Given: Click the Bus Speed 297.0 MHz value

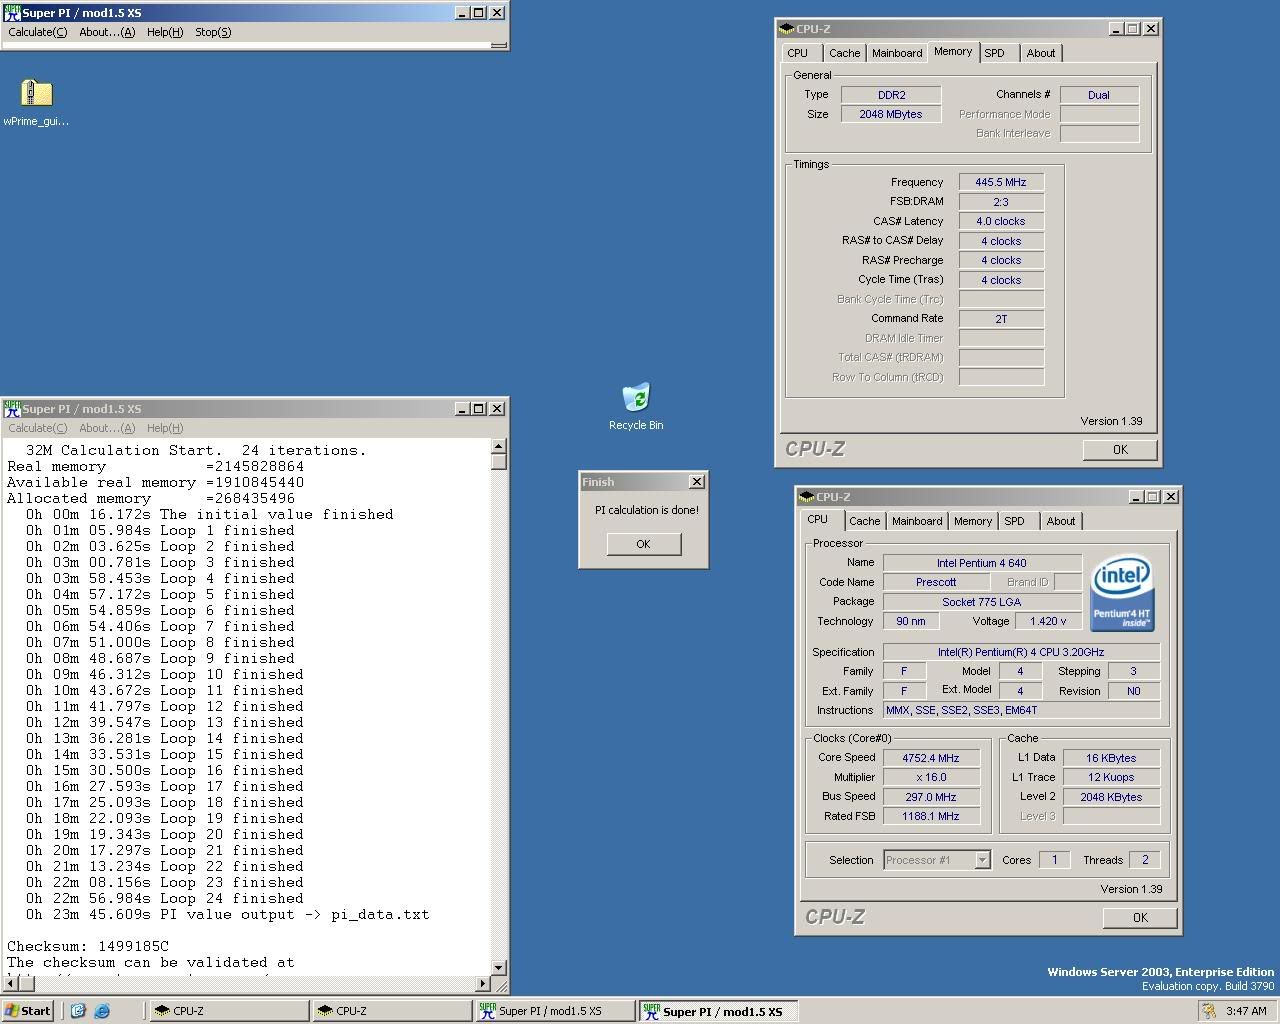Looking at the screenshot, I should coord(931,797).
